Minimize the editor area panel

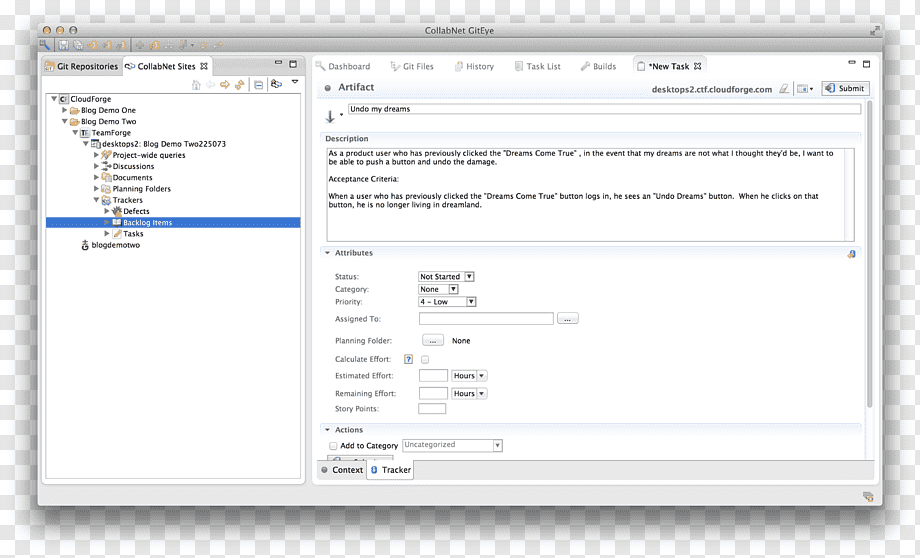(852, 62)
